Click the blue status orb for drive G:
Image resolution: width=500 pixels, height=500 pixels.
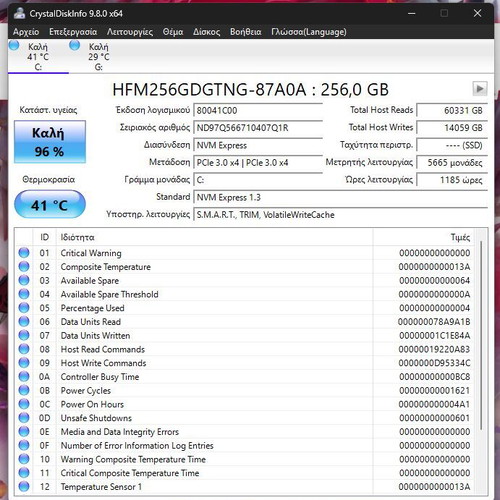pyautogui.click(x=75, y=45)
